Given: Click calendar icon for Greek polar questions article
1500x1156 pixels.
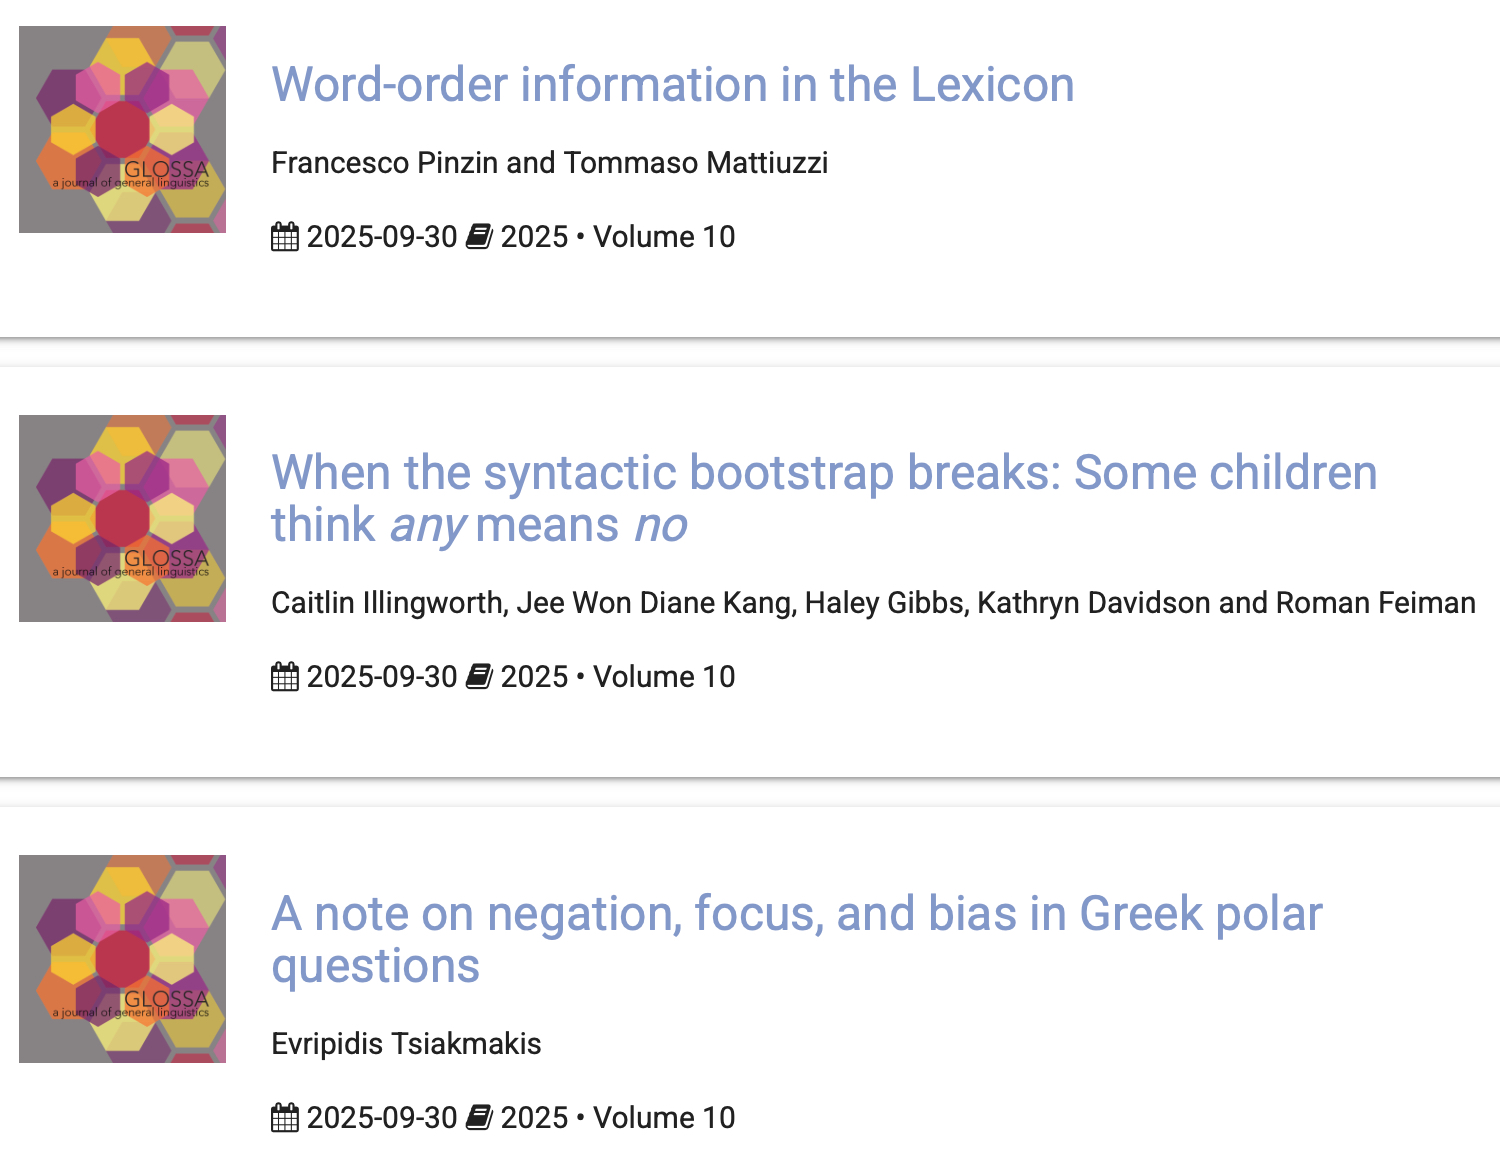Looking at the screenshot, I should click(x=285, y=1118).
